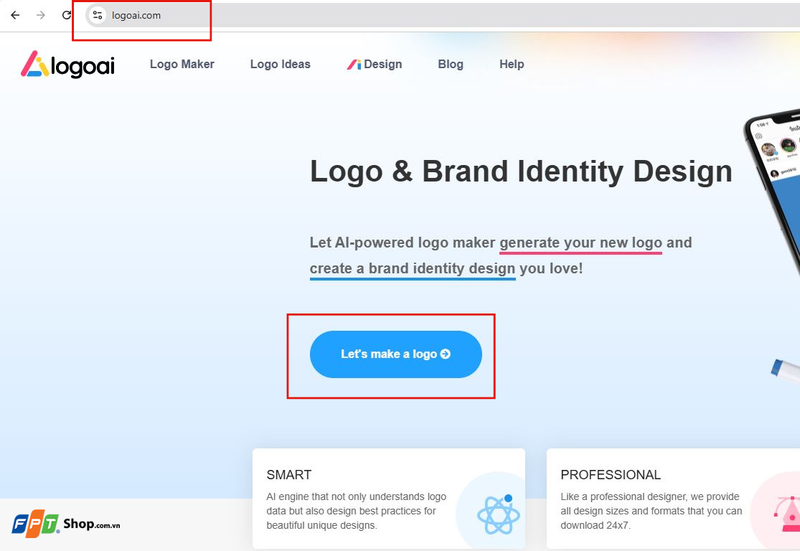This screenshot has height=551, width=800.
Task: Open the Logo Maker menu item
Action: 182,64
